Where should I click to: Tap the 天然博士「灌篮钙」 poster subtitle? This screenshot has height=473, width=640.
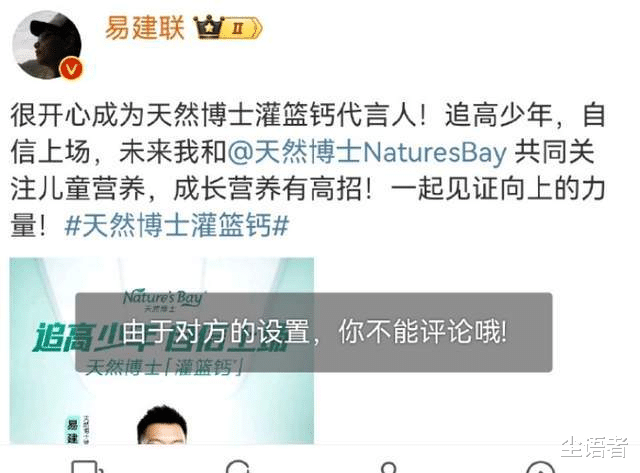[164, 367]
